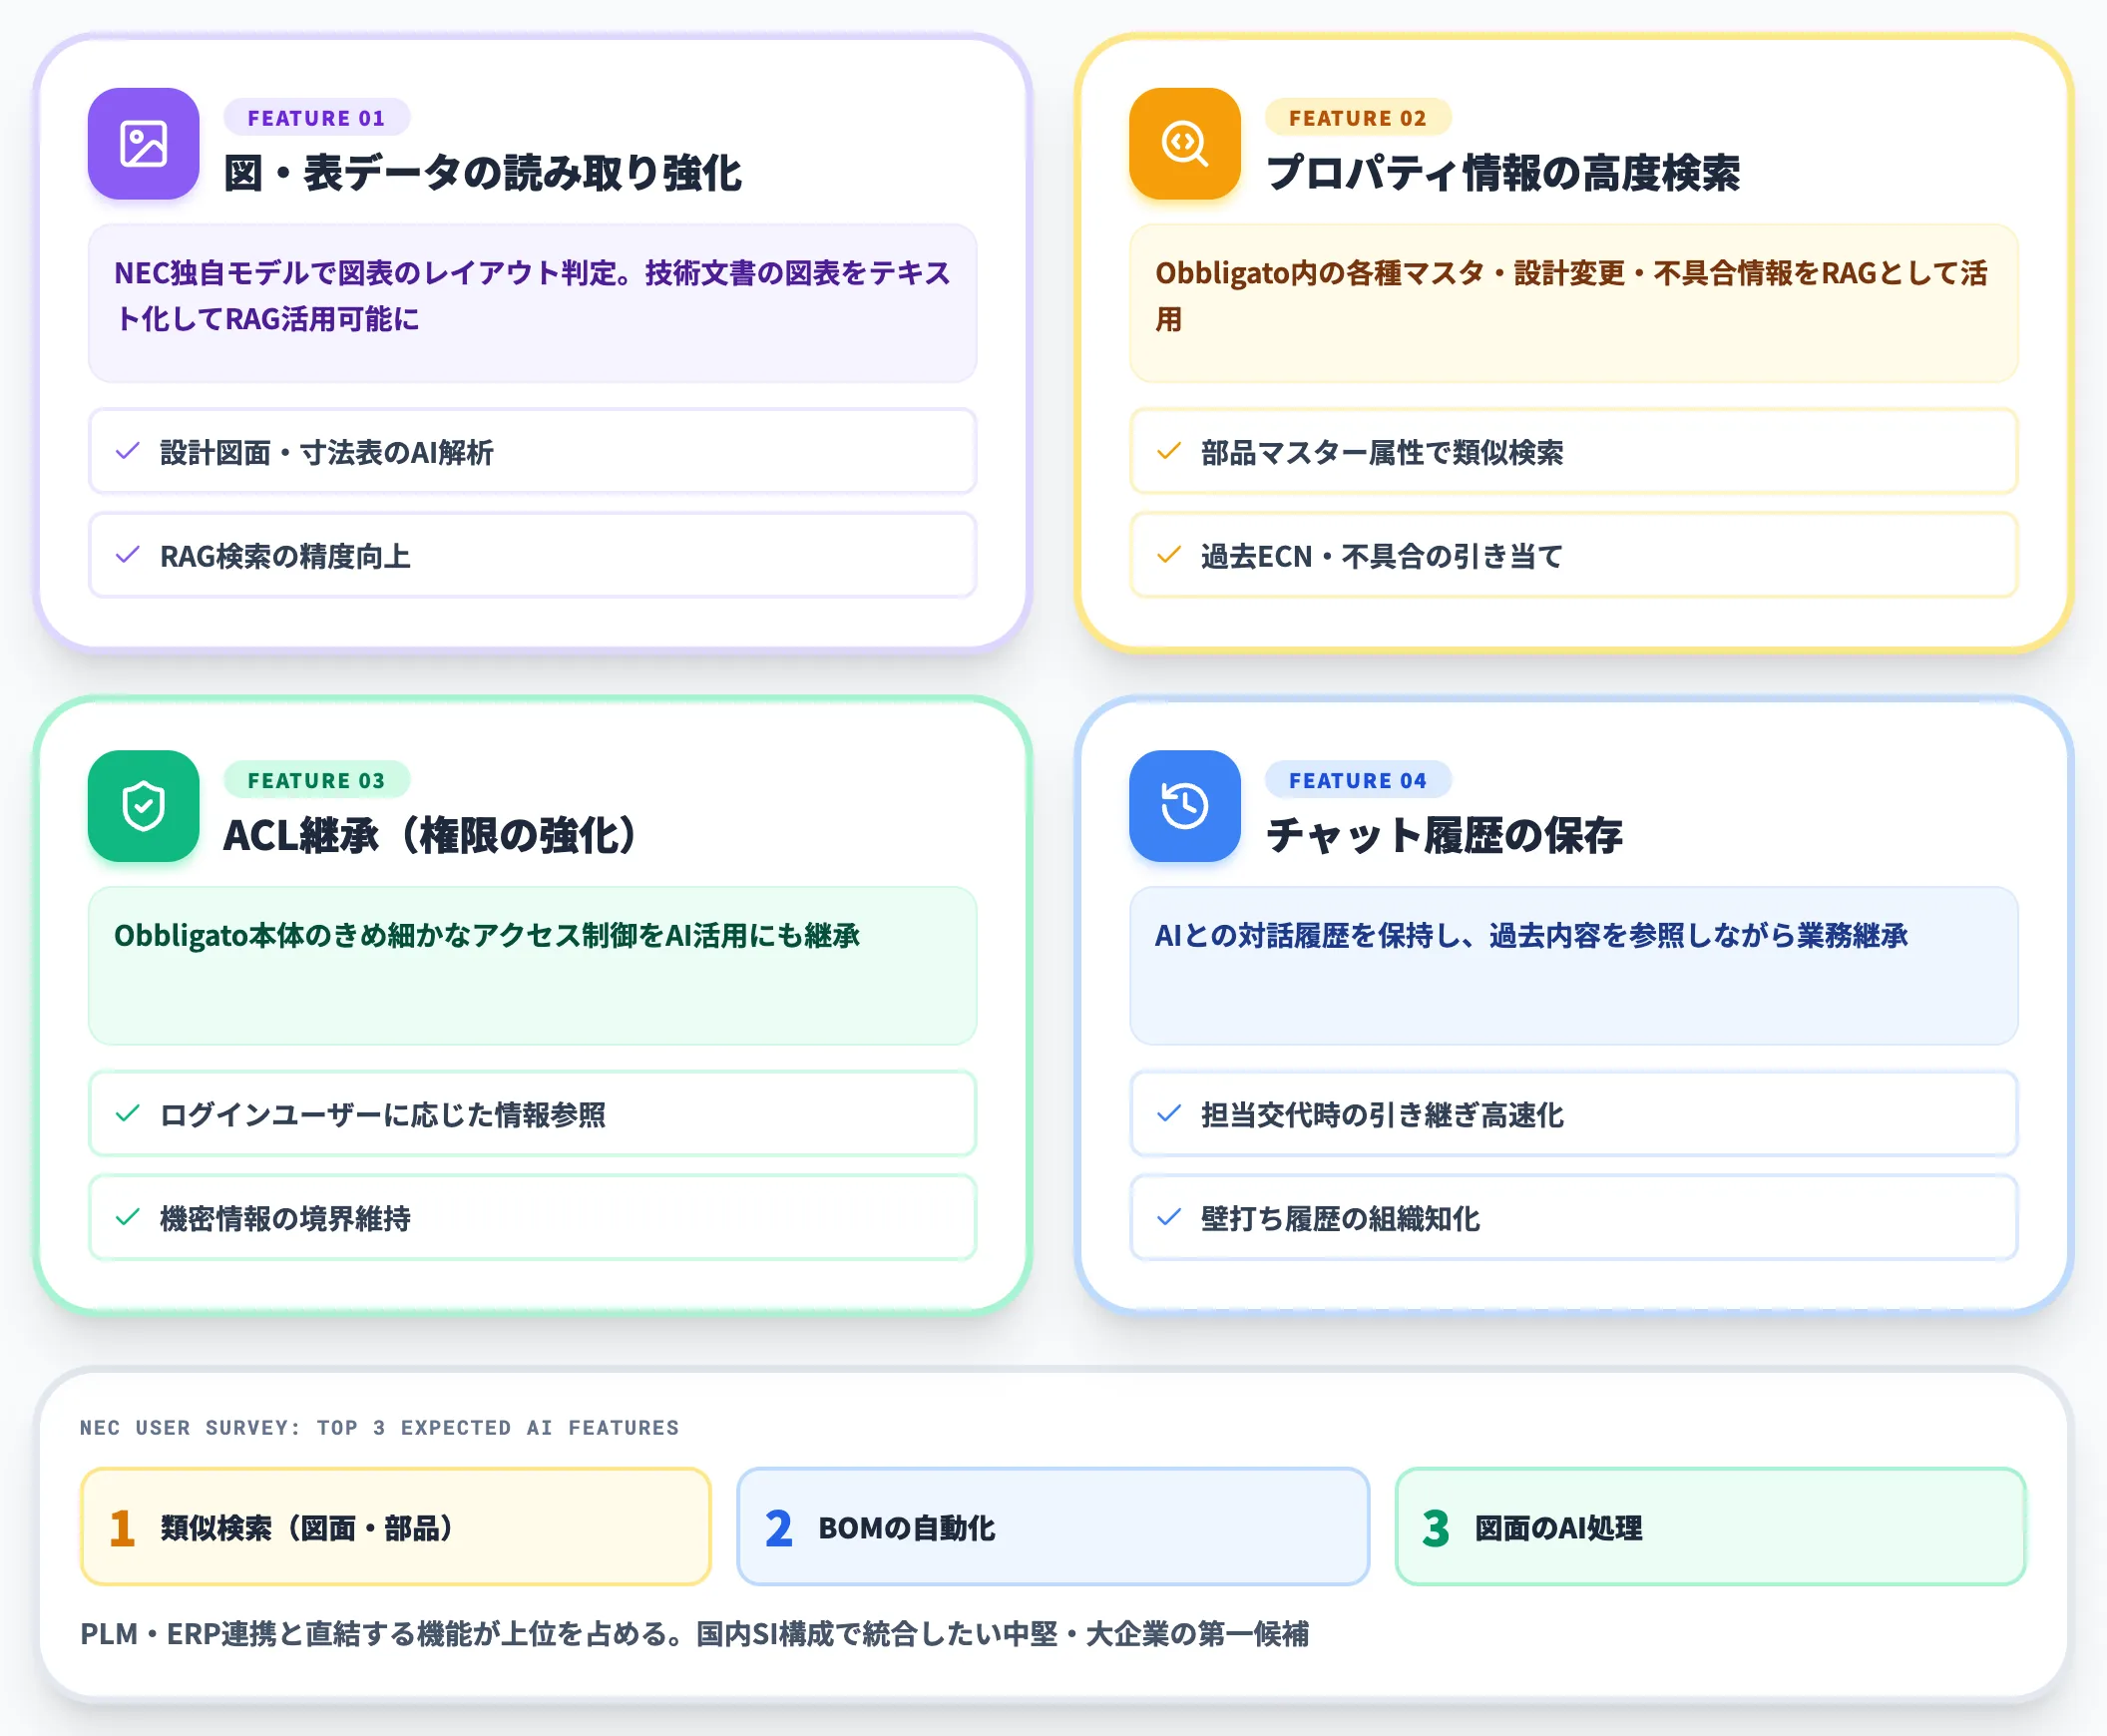Click the AIとの対話履歴を保持し description box
Screen dimensions: 2107x1736
[x=1573, y=966]
